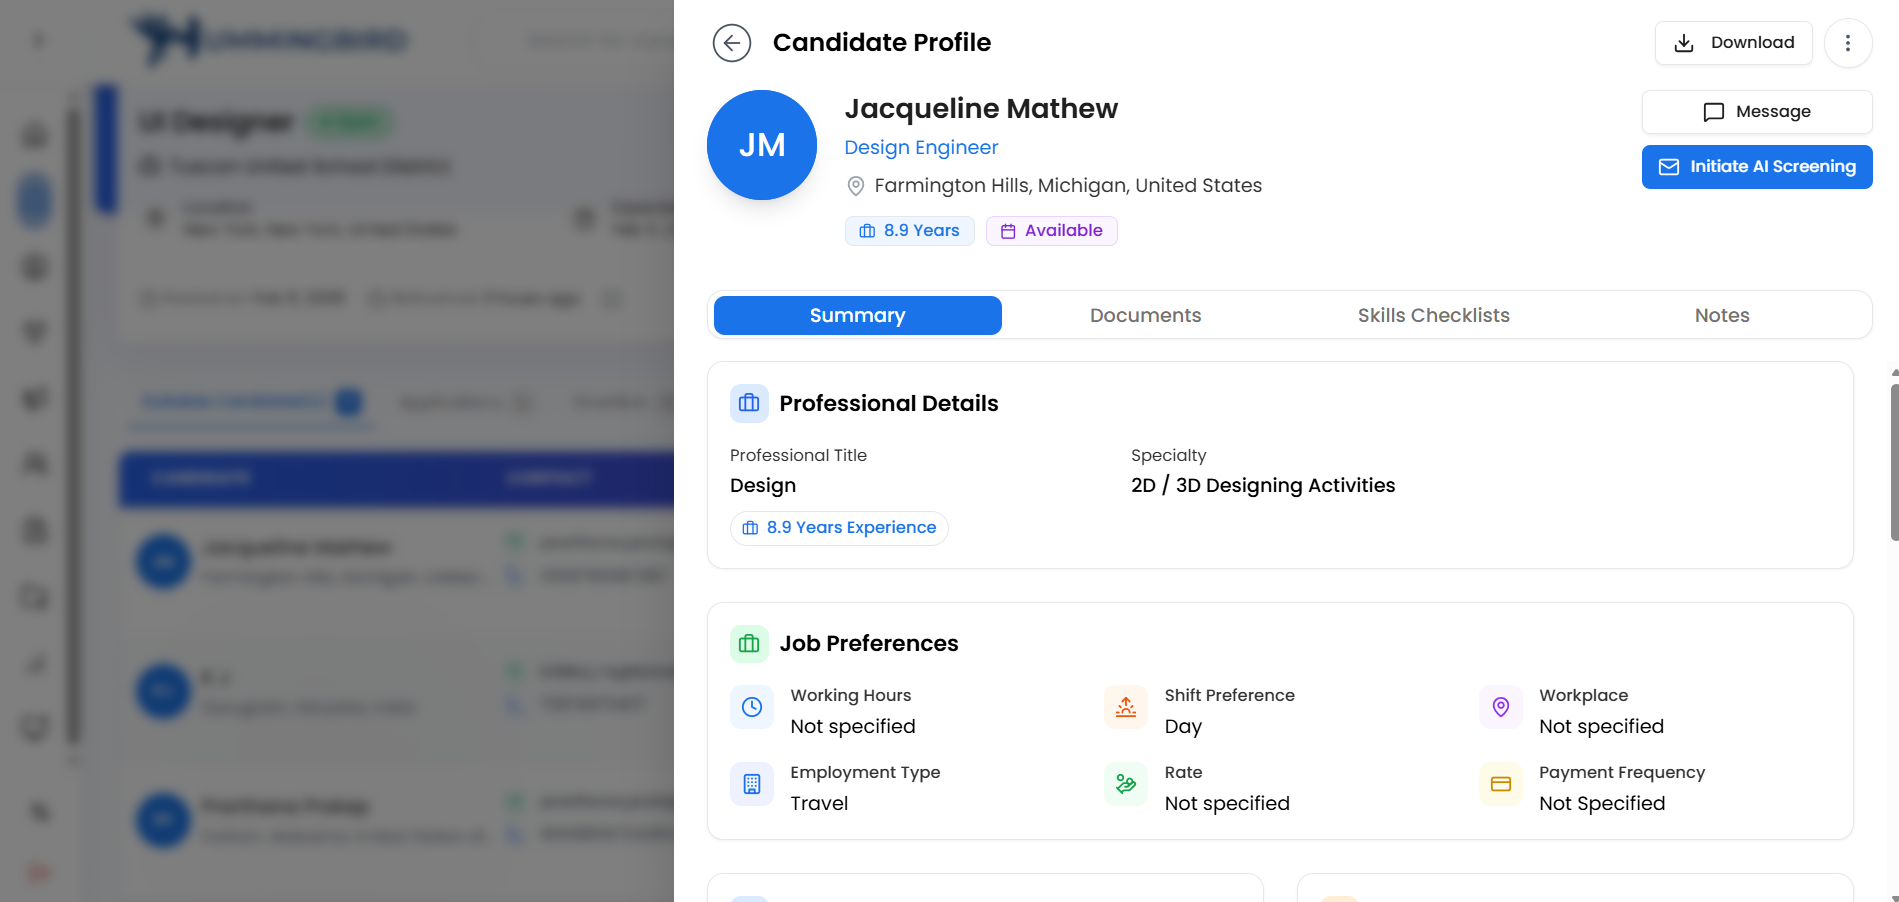Viewport: 1899px width, 902px height.
Task: Click the profile panel vertical scrollbar
Action: click(1893, 462)
